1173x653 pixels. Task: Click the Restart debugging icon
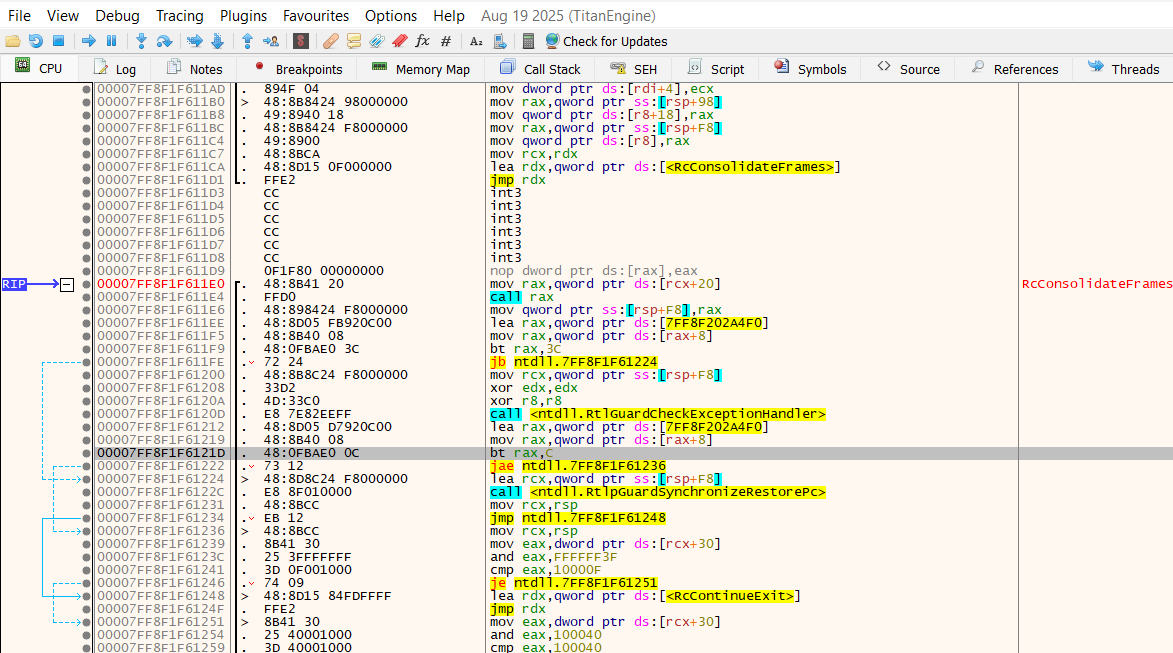tap(35, 41)
